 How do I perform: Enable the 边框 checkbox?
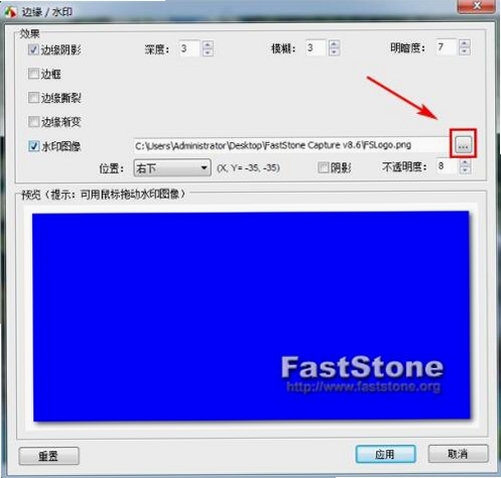coord(33,74)
